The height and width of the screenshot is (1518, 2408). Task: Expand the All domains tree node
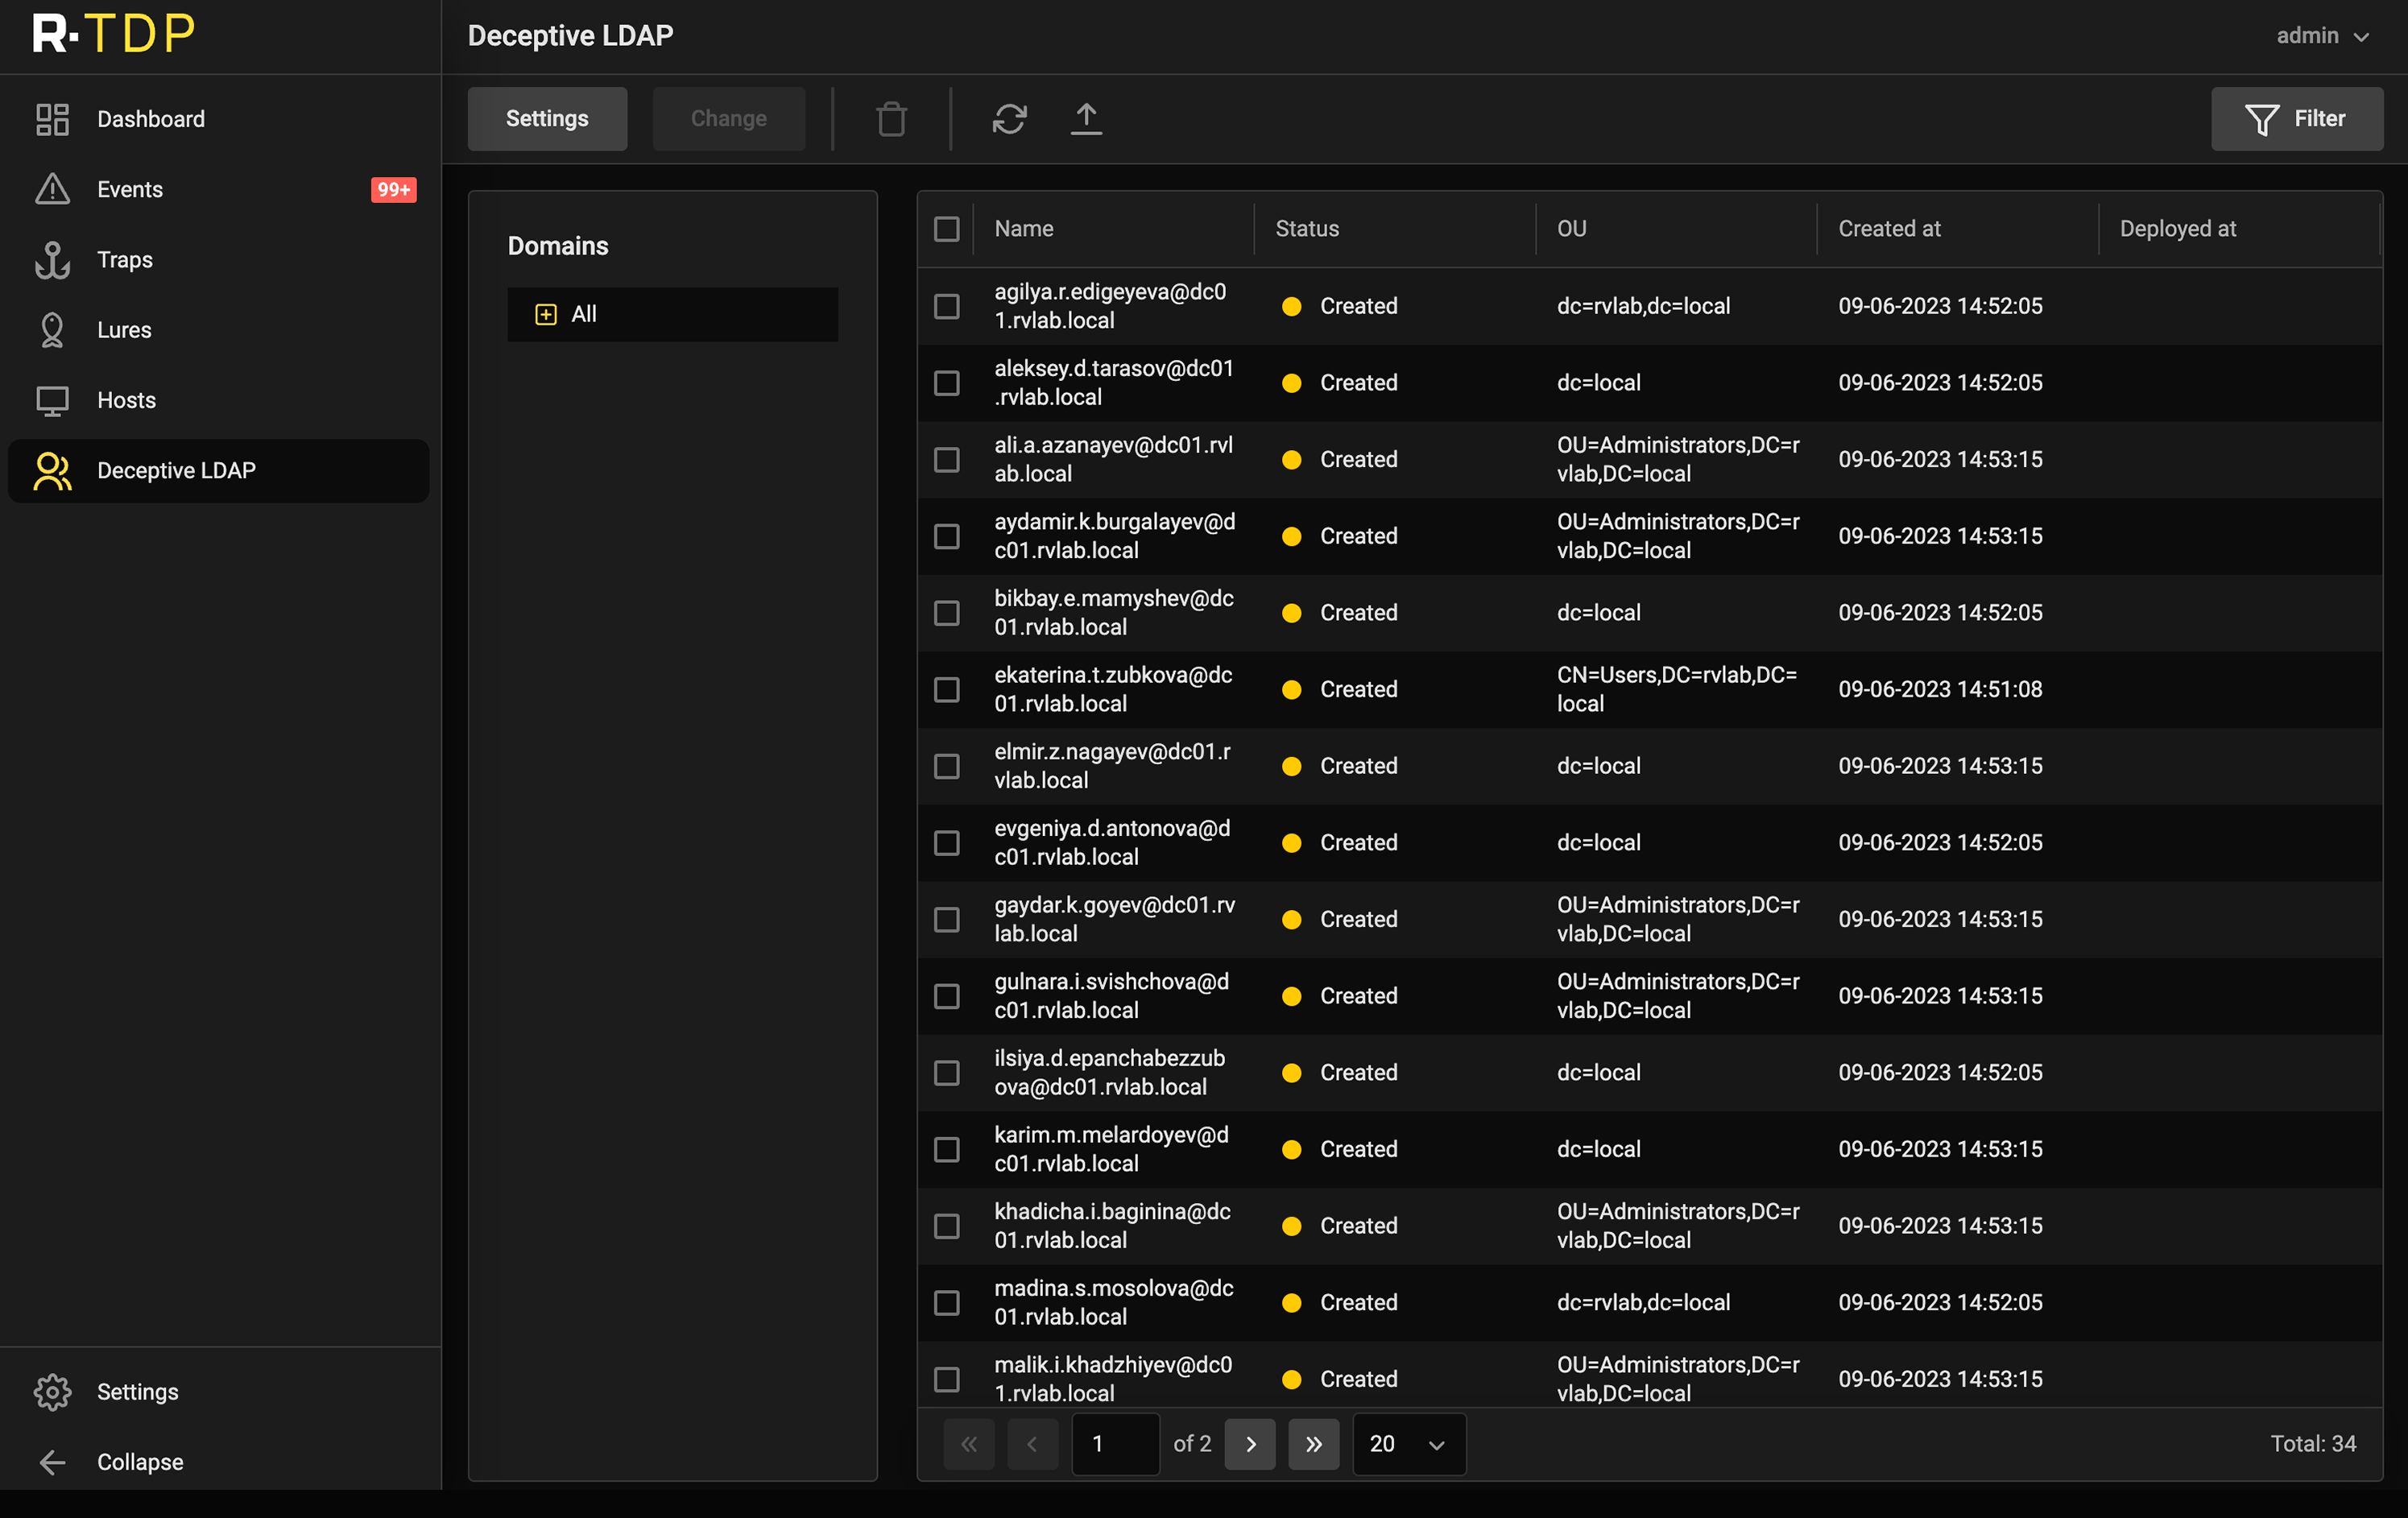pos(546,315)
